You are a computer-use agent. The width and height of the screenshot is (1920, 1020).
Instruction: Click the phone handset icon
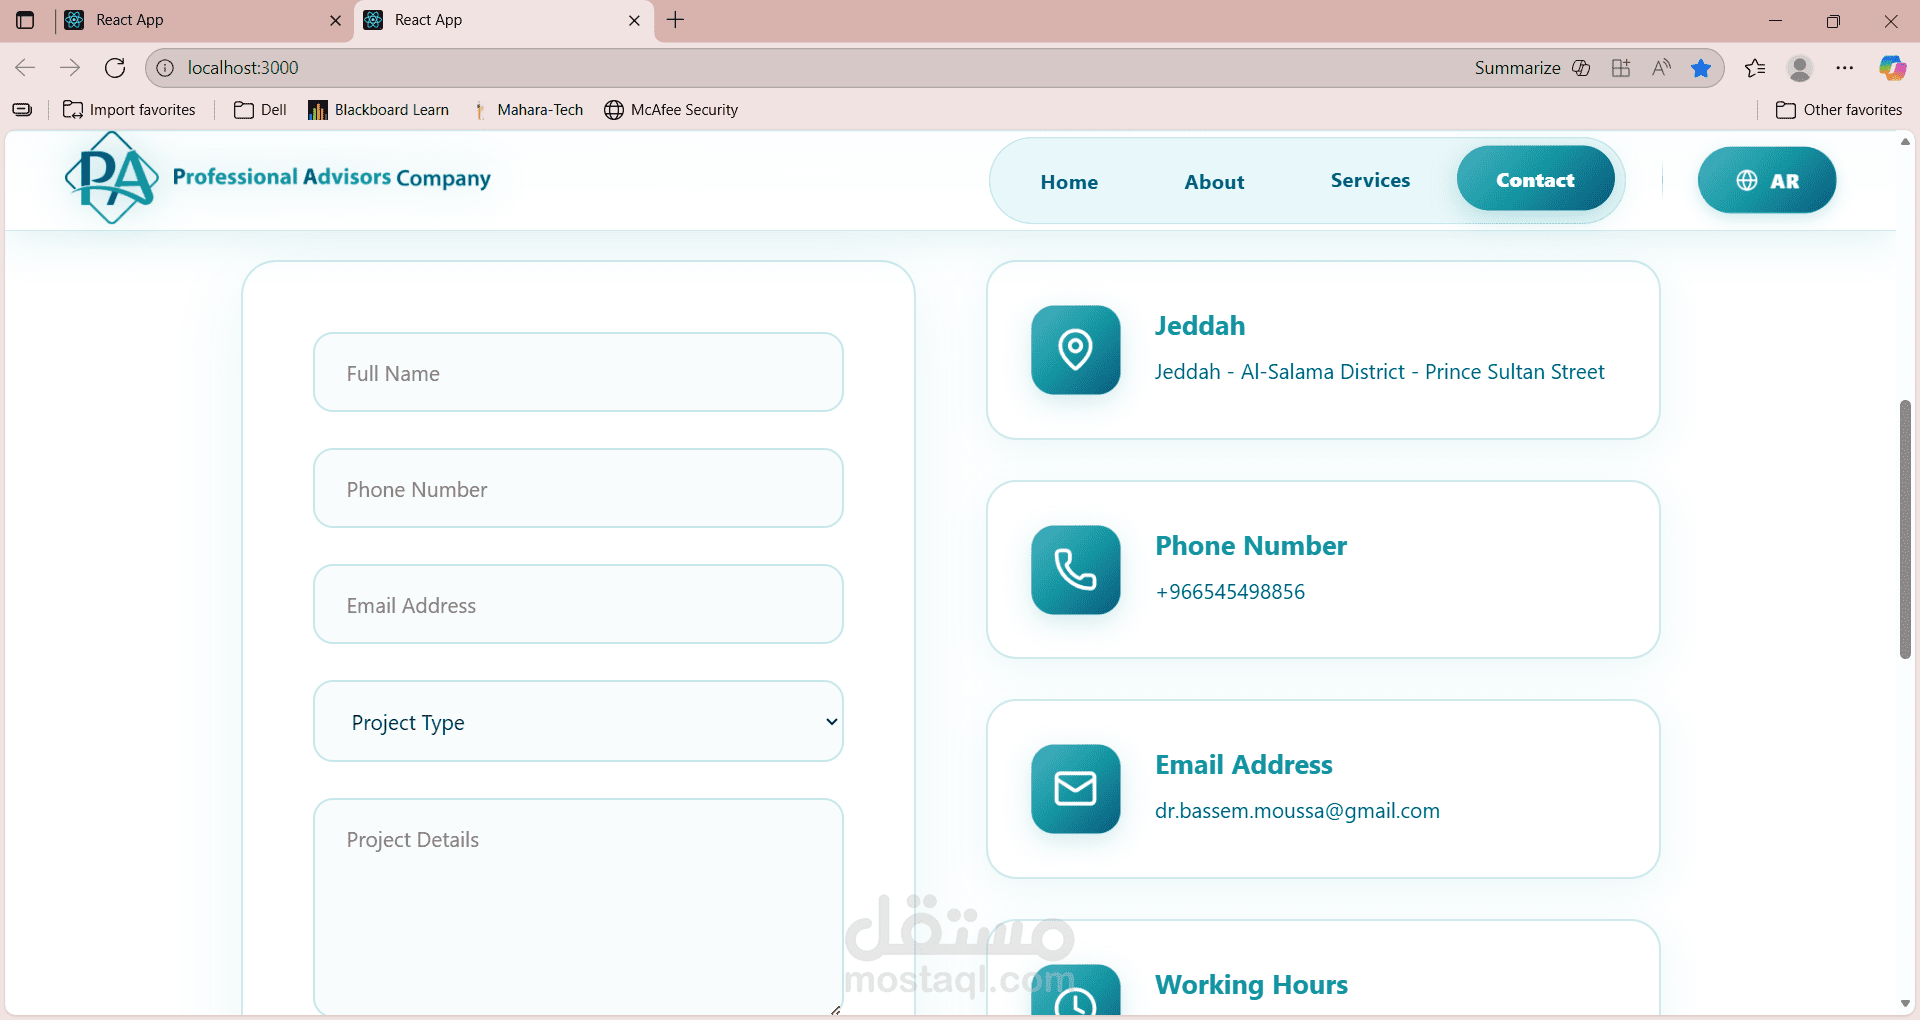click(x=1075, y=569)
